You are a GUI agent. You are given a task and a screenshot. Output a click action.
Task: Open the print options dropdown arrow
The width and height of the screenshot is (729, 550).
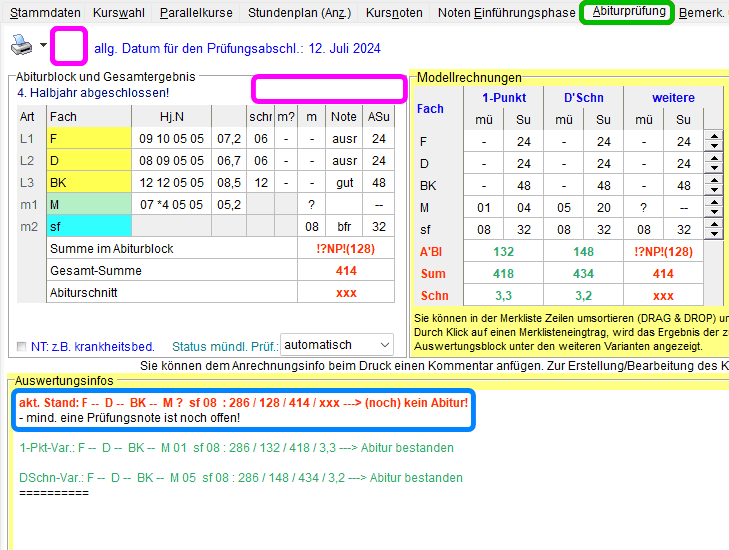coord(43,46)
